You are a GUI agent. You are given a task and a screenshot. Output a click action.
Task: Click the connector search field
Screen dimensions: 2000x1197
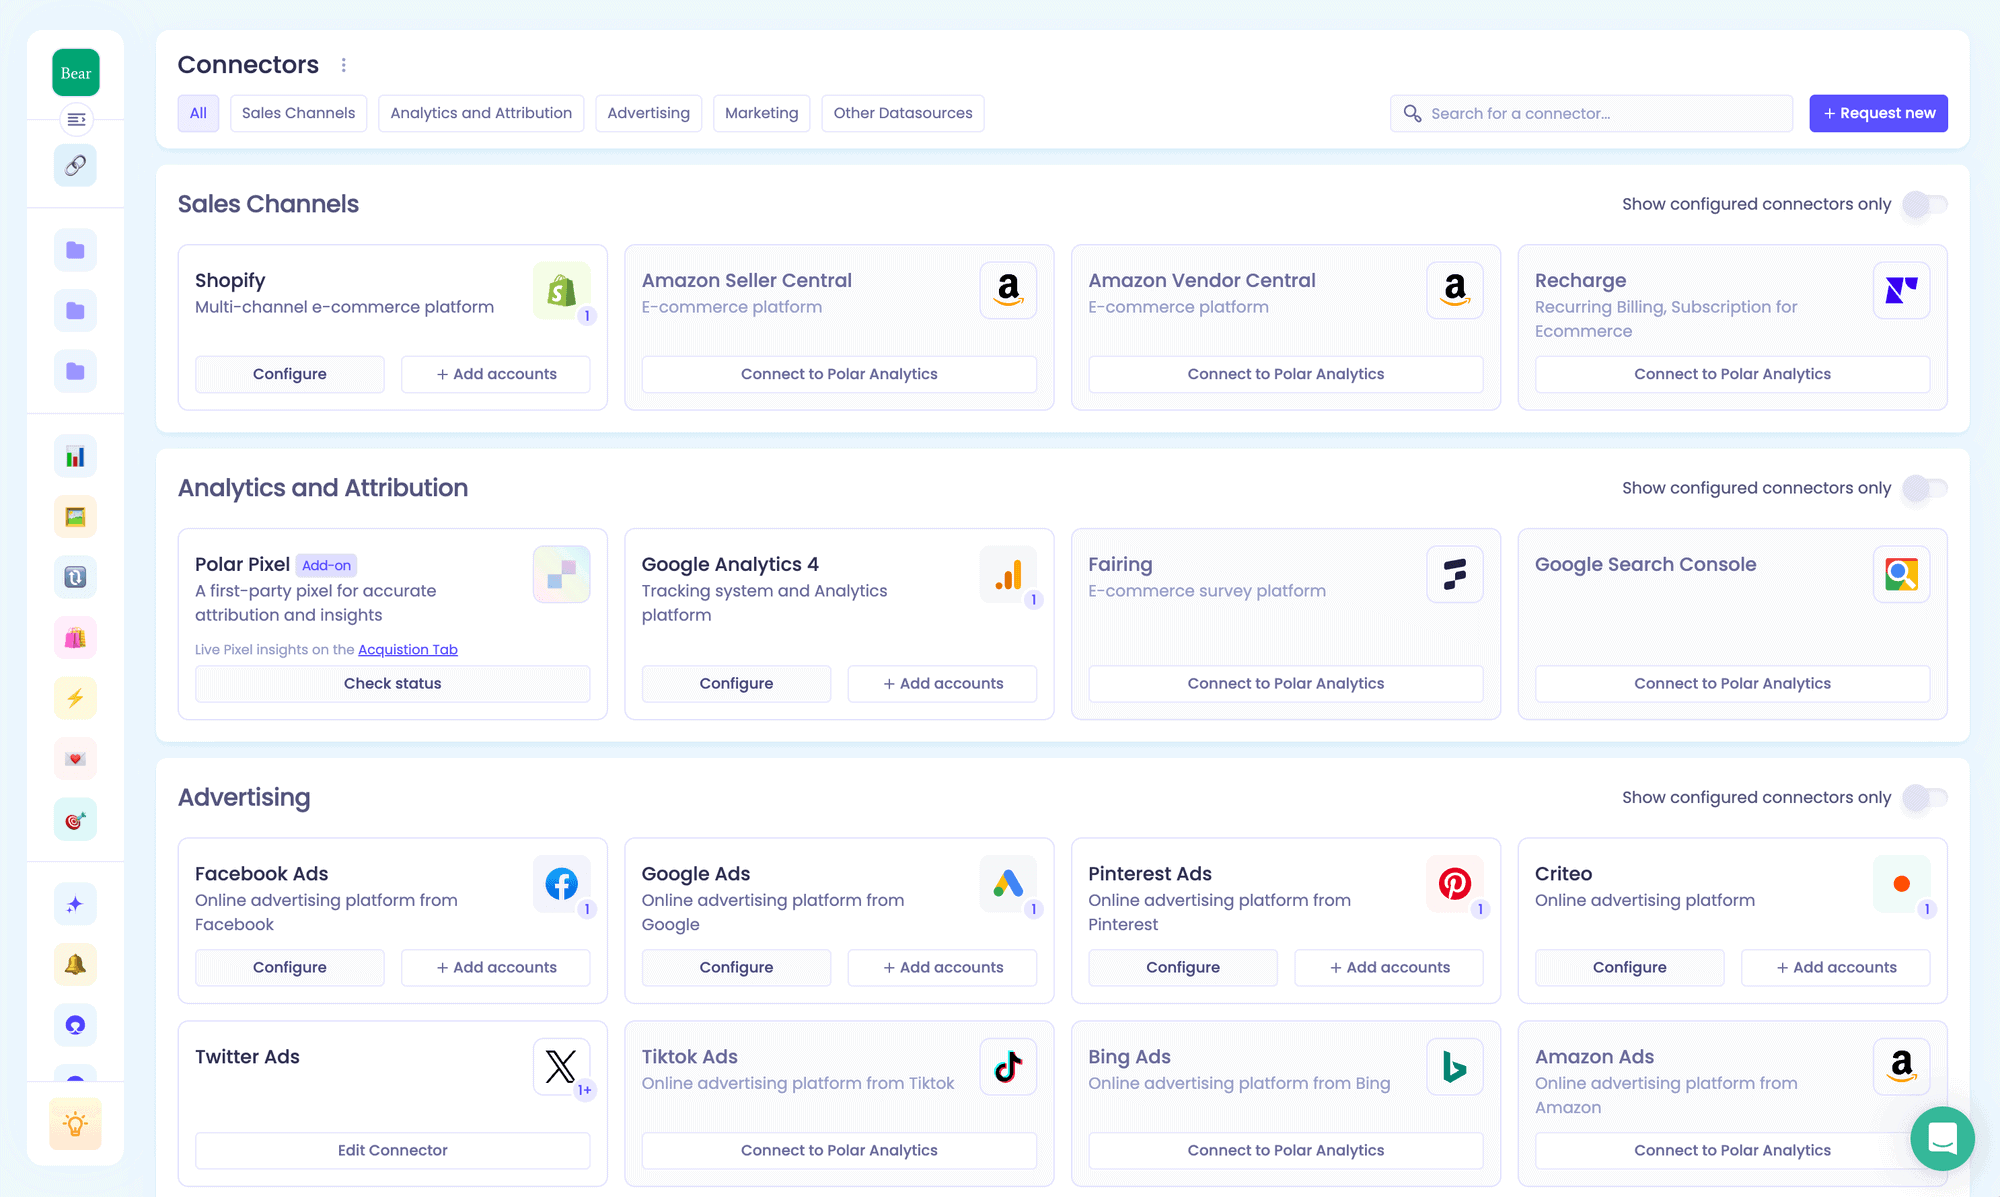pos(1590,113)
